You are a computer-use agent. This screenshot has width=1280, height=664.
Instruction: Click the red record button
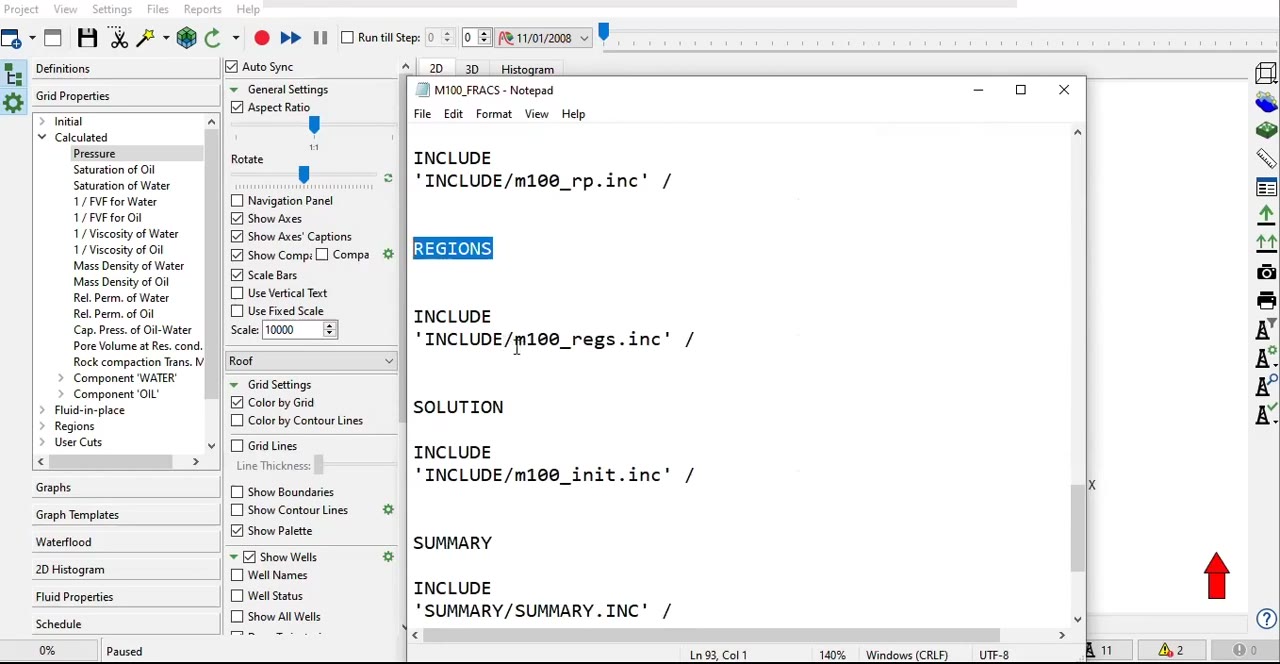tap(261, 38)
